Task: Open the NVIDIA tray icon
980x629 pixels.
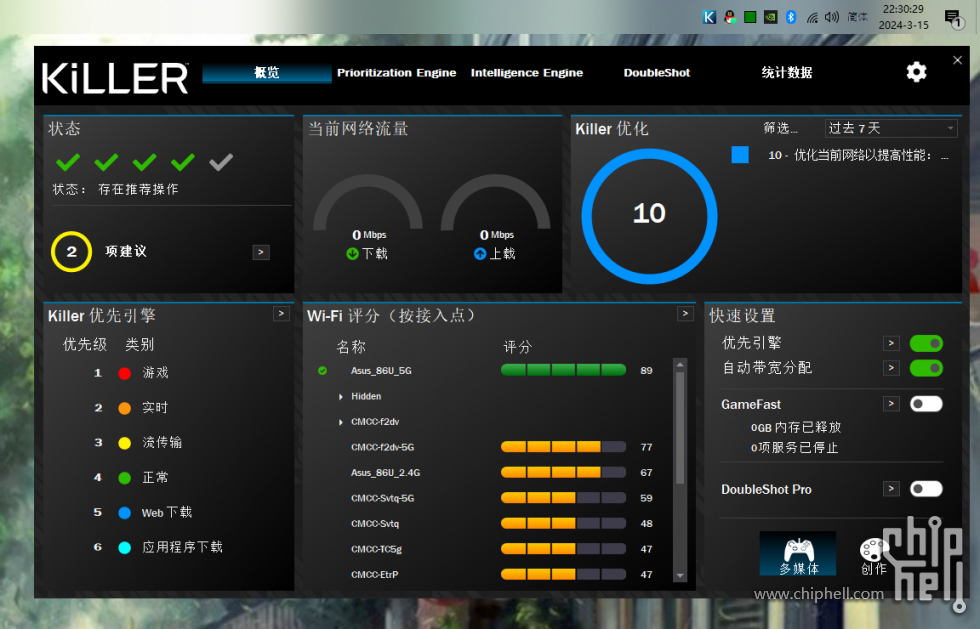Action: (771, 18)
